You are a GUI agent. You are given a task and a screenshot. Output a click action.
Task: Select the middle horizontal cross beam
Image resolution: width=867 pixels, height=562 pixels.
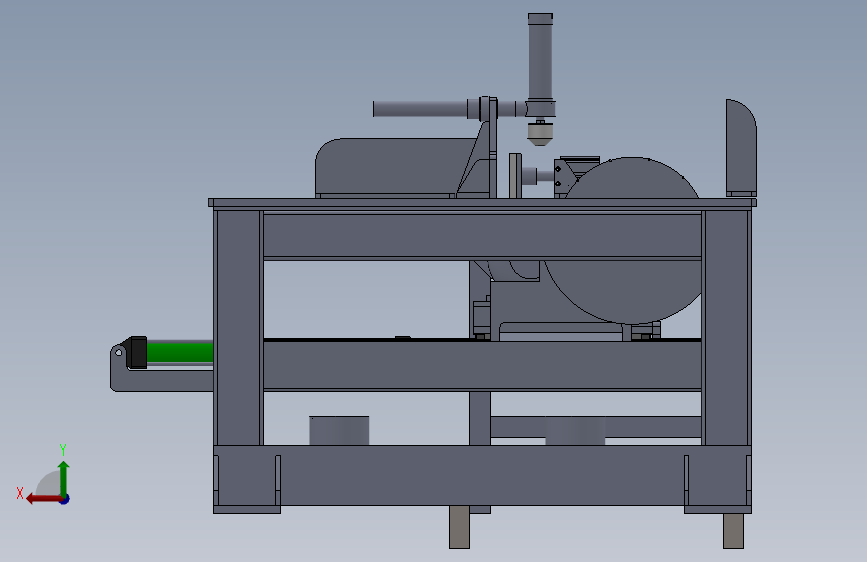coord(482,366)
